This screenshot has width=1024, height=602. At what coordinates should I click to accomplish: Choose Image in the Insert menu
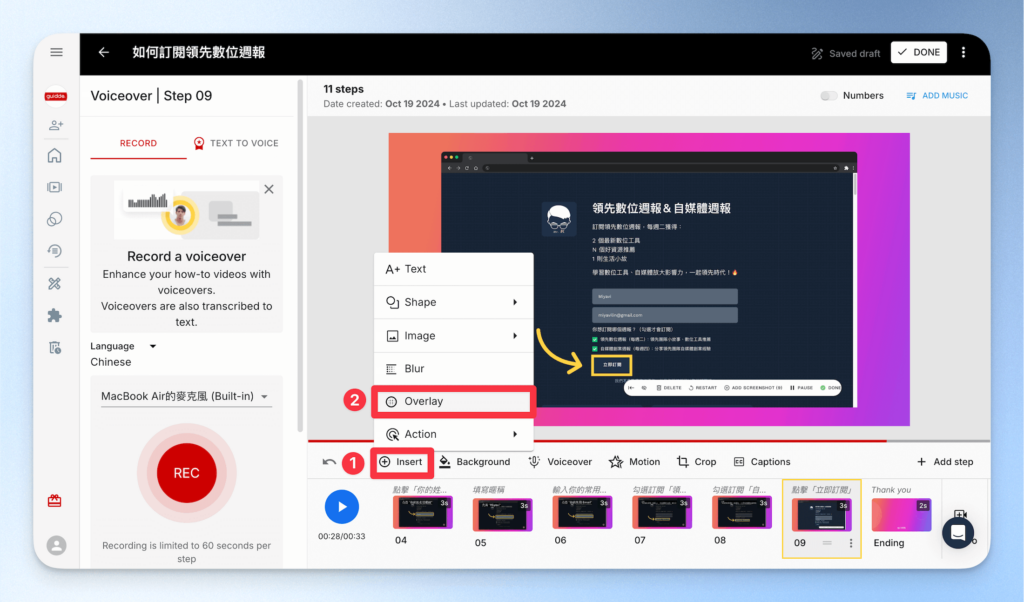453,336
